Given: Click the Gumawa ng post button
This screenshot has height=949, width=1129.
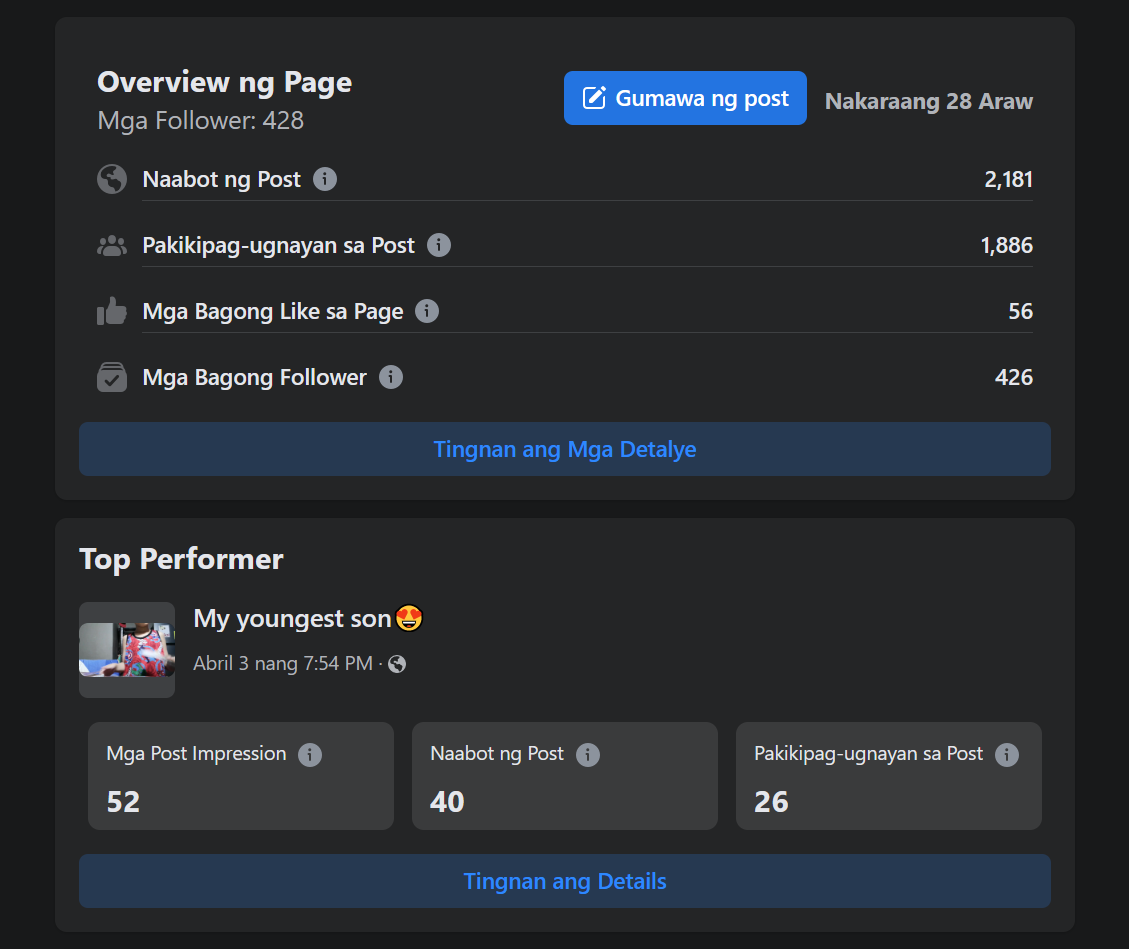Looking at the screenshot, I should click(685, 98).
